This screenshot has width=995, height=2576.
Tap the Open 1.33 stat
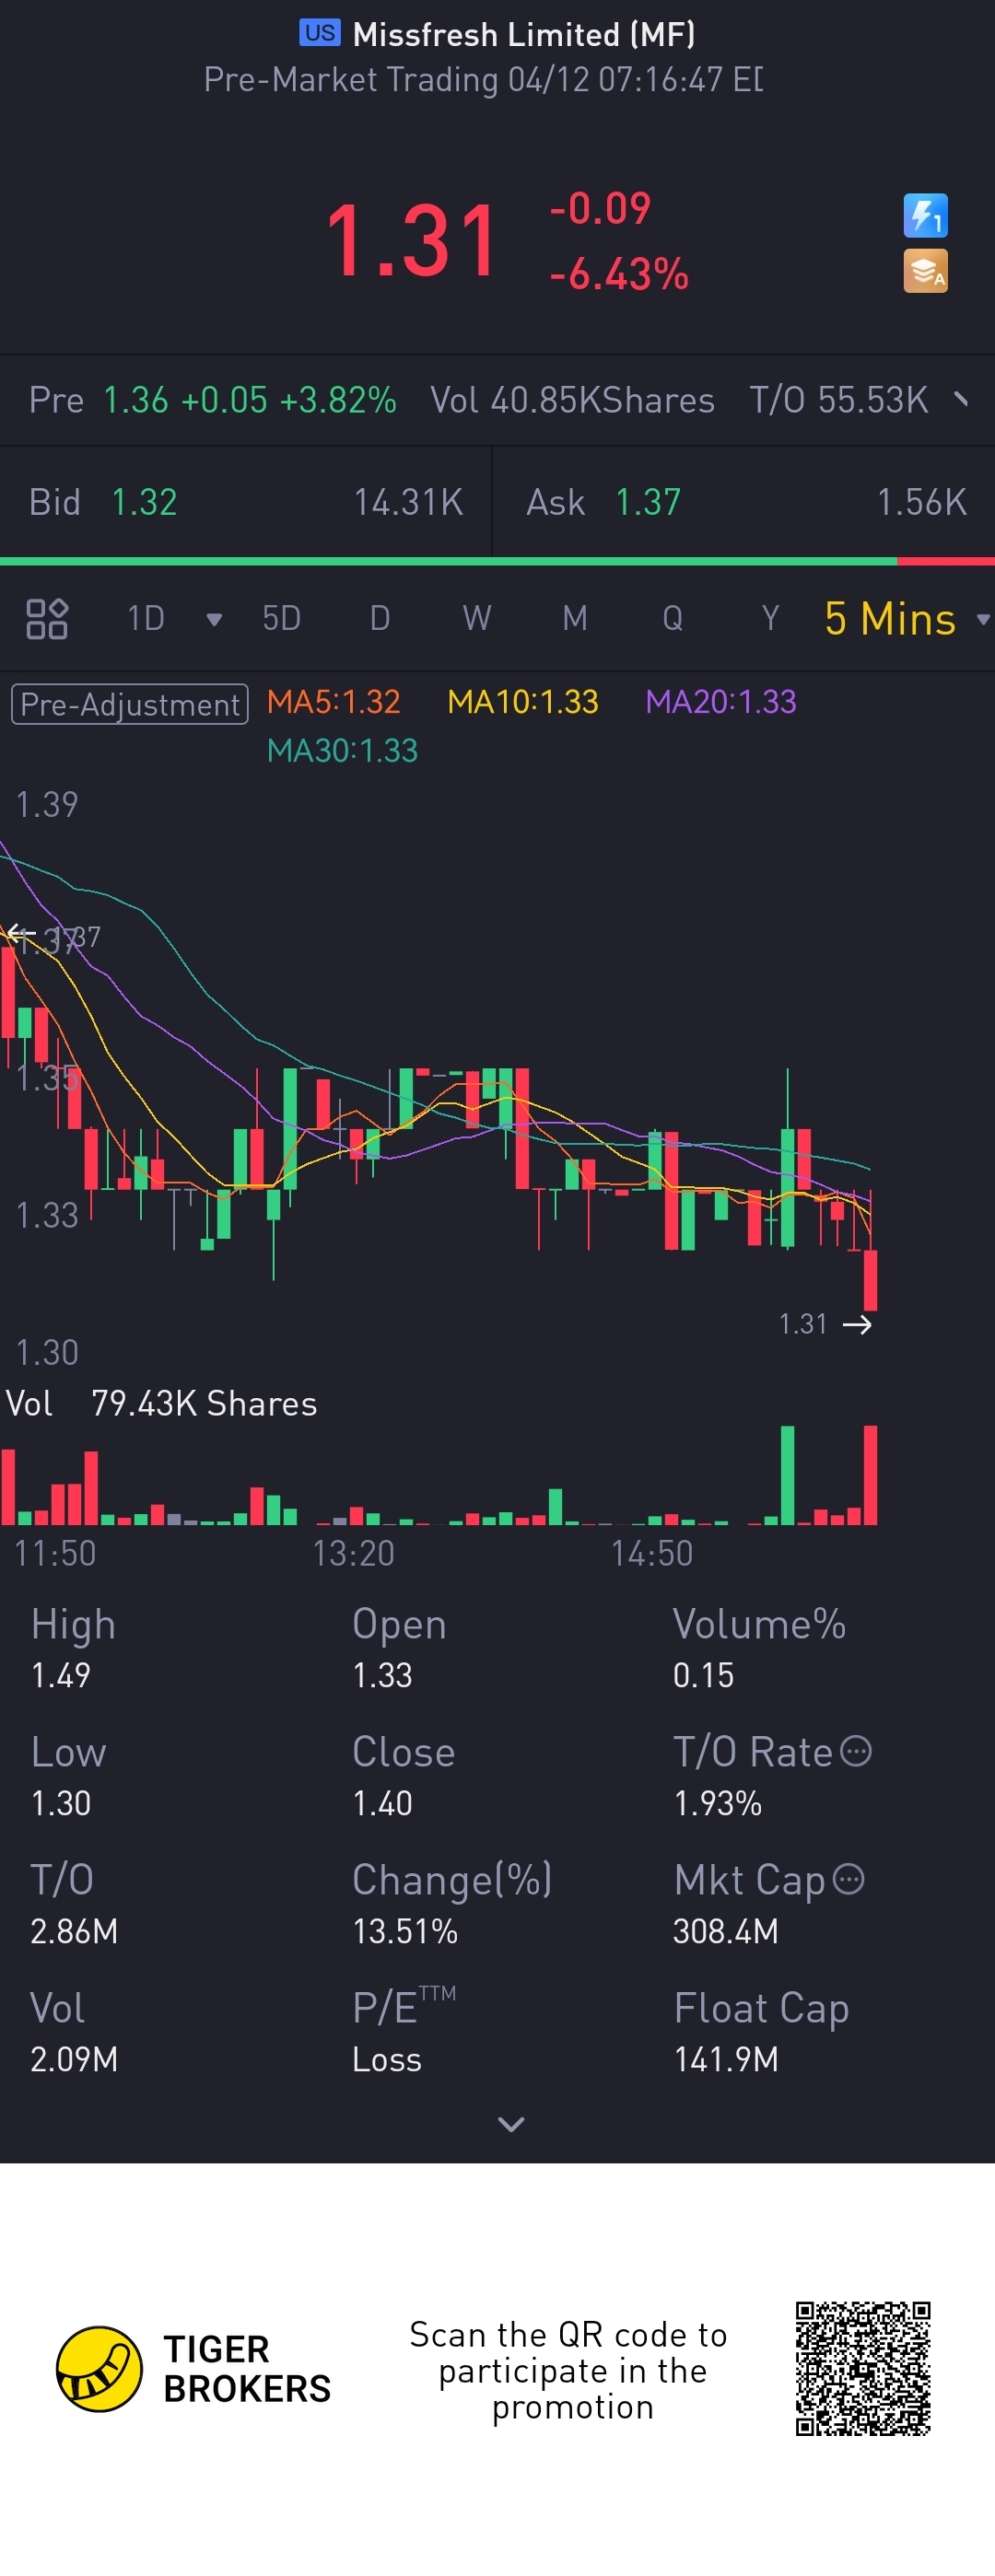pyautogui.click(x=399, y=1649)
